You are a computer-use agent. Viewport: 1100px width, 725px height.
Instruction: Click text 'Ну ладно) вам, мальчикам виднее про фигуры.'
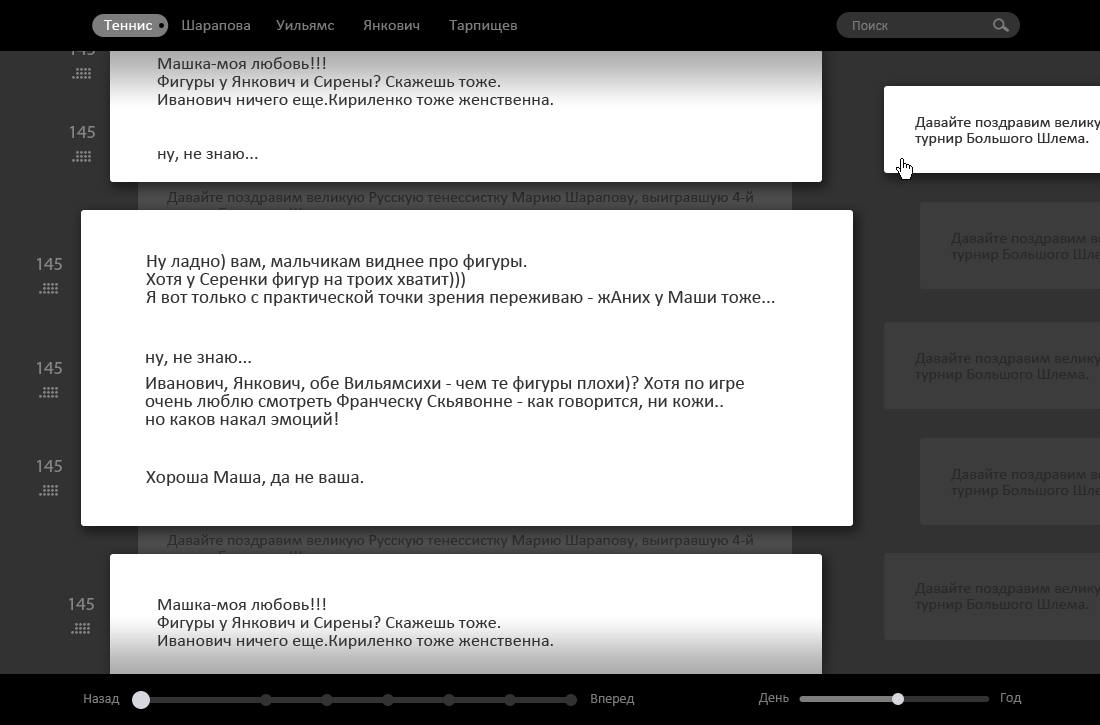tap(336, 262)
